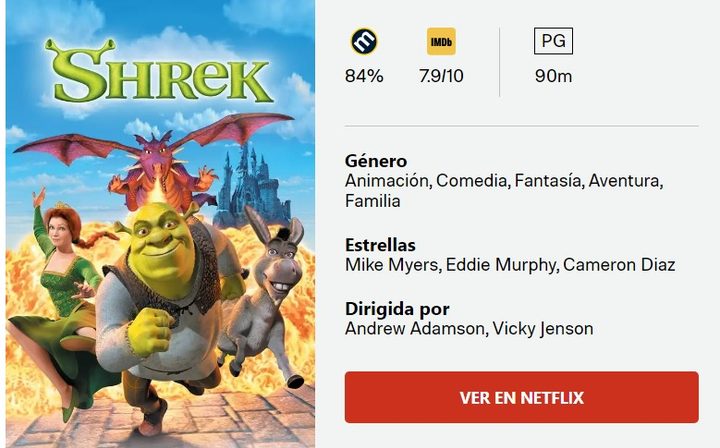The image size is (720, 448).
Task: Click the 84% Metacritic score text
Action: click(x=364, y=76)
